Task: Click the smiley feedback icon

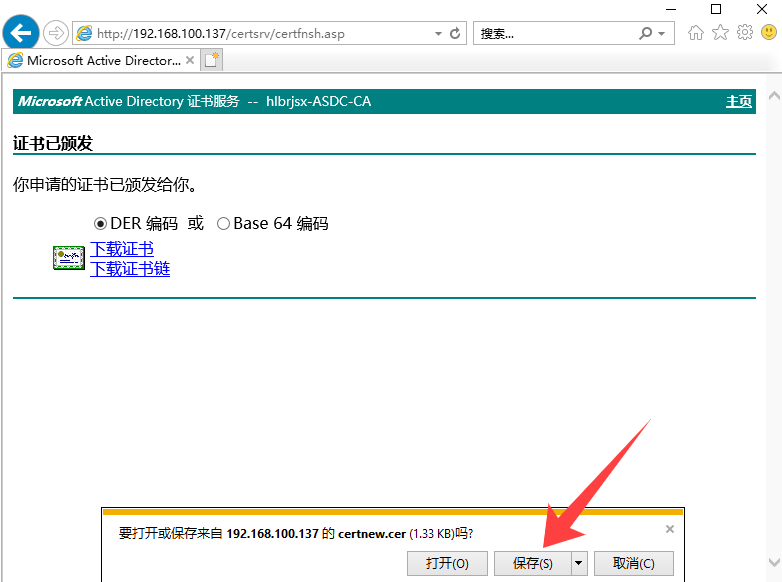Action: 768,33
